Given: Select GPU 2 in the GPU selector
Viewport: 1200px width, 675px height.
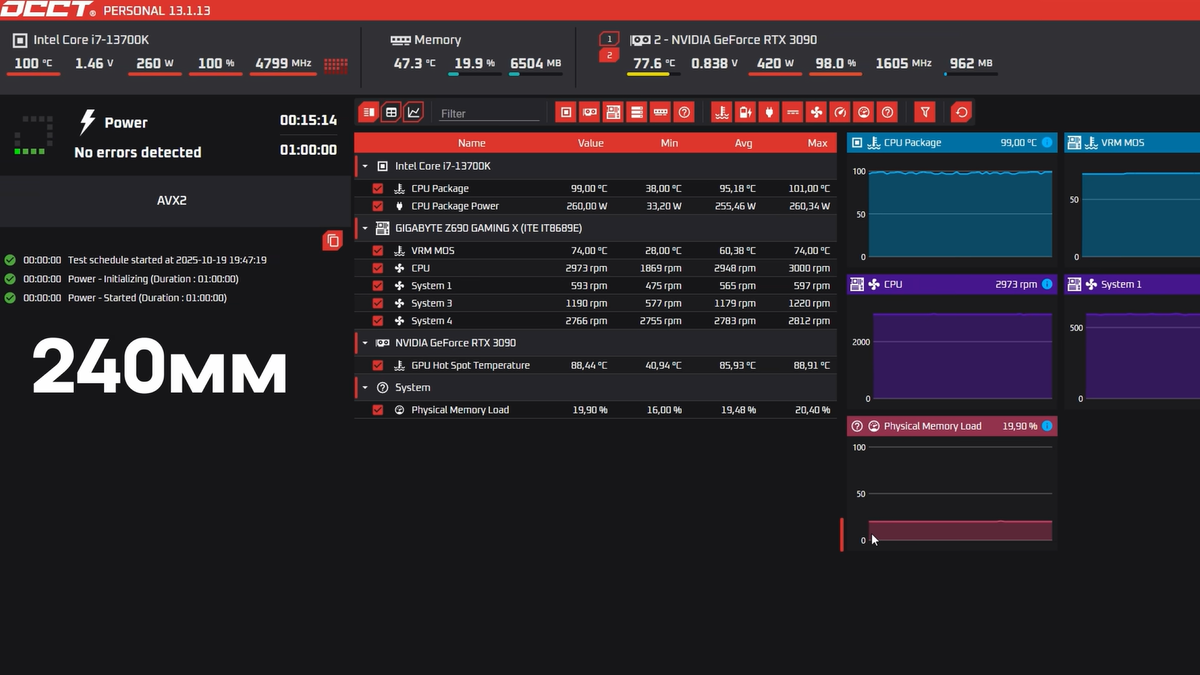Looking at the screenshot, I should pos(609,55).
